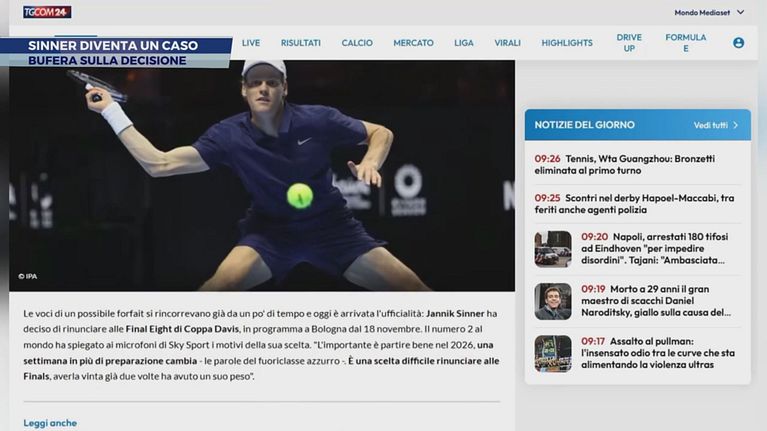Open the DRIVE UP section
Viewport: 767px width, 431px height.
point(629,43)
